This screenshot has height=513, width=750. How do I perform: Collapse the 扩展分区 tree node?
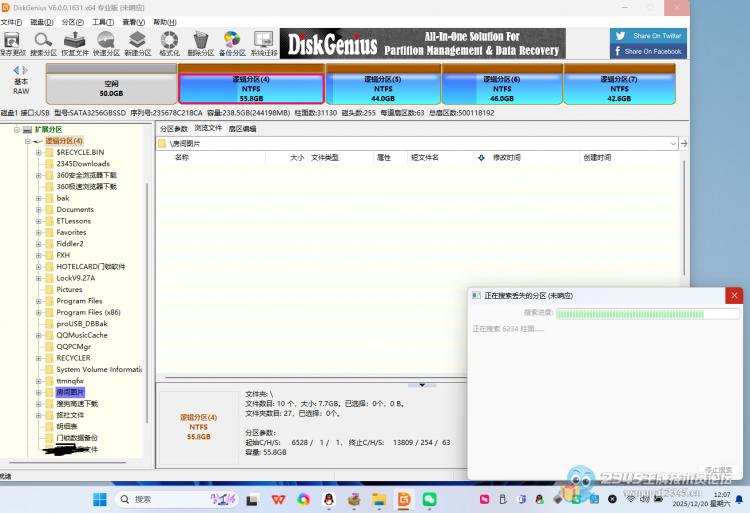tap(17, 129)
